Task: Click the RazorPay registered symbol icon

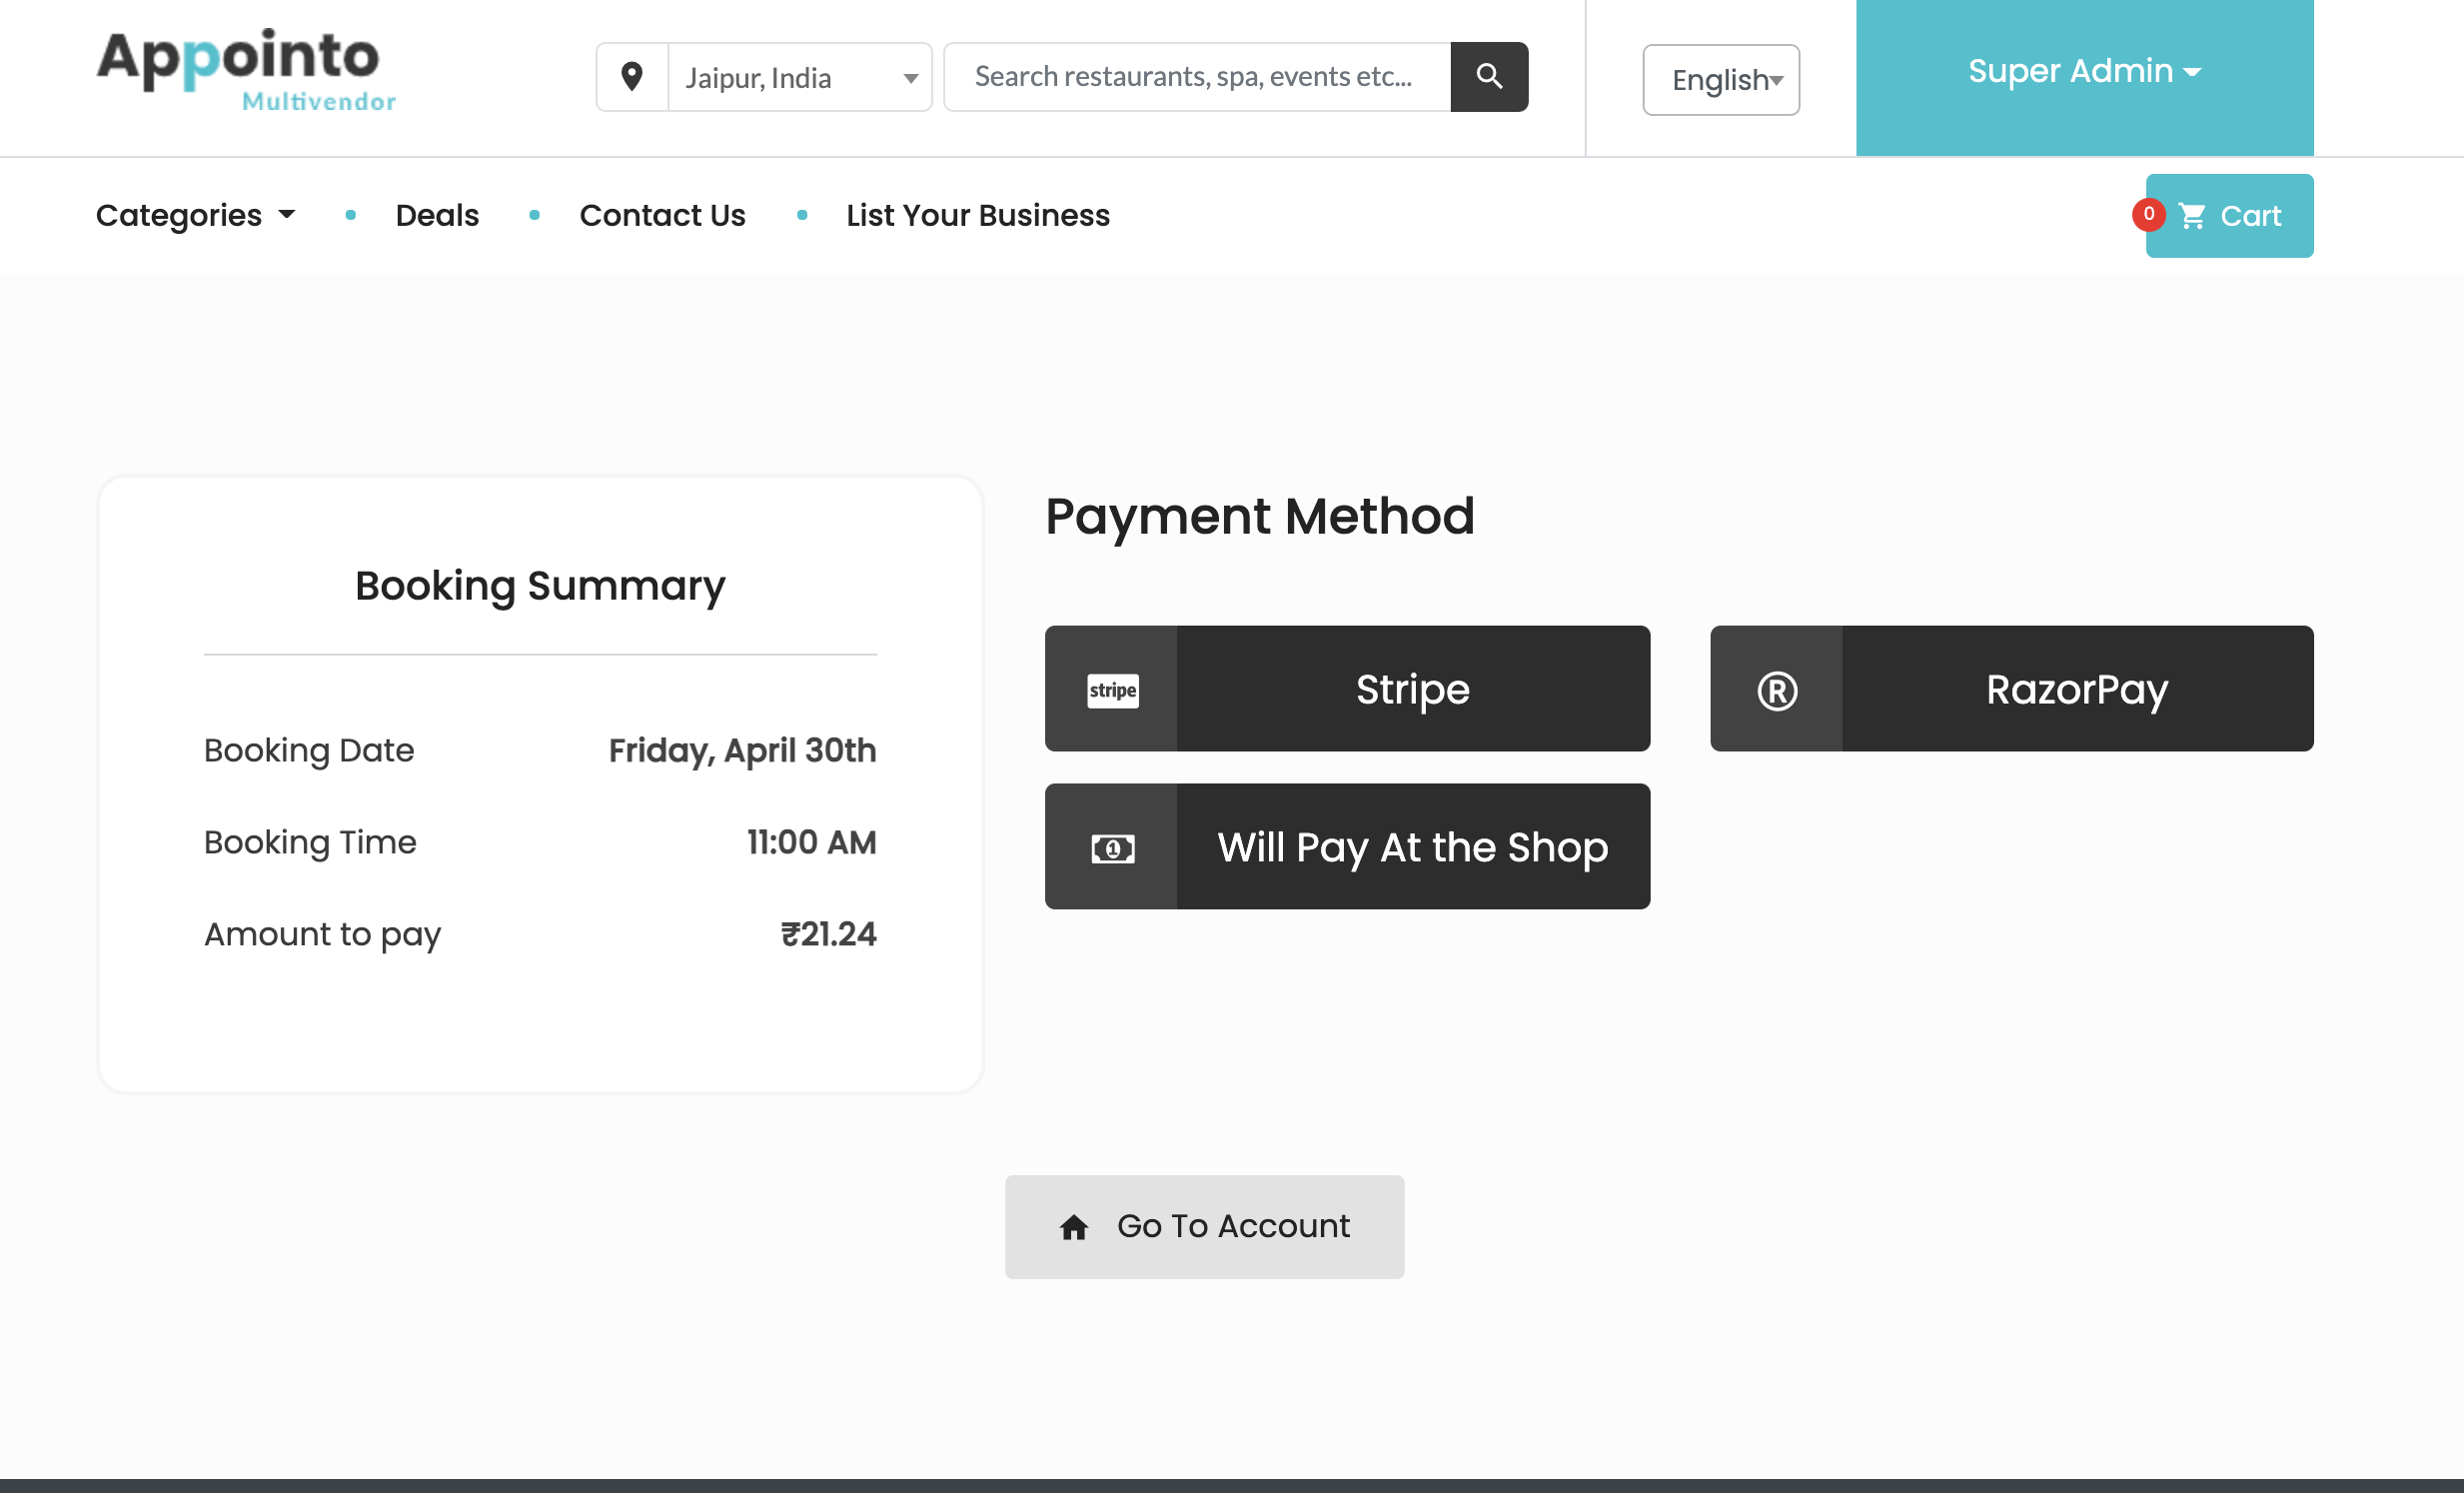Action: point(1777,690)
